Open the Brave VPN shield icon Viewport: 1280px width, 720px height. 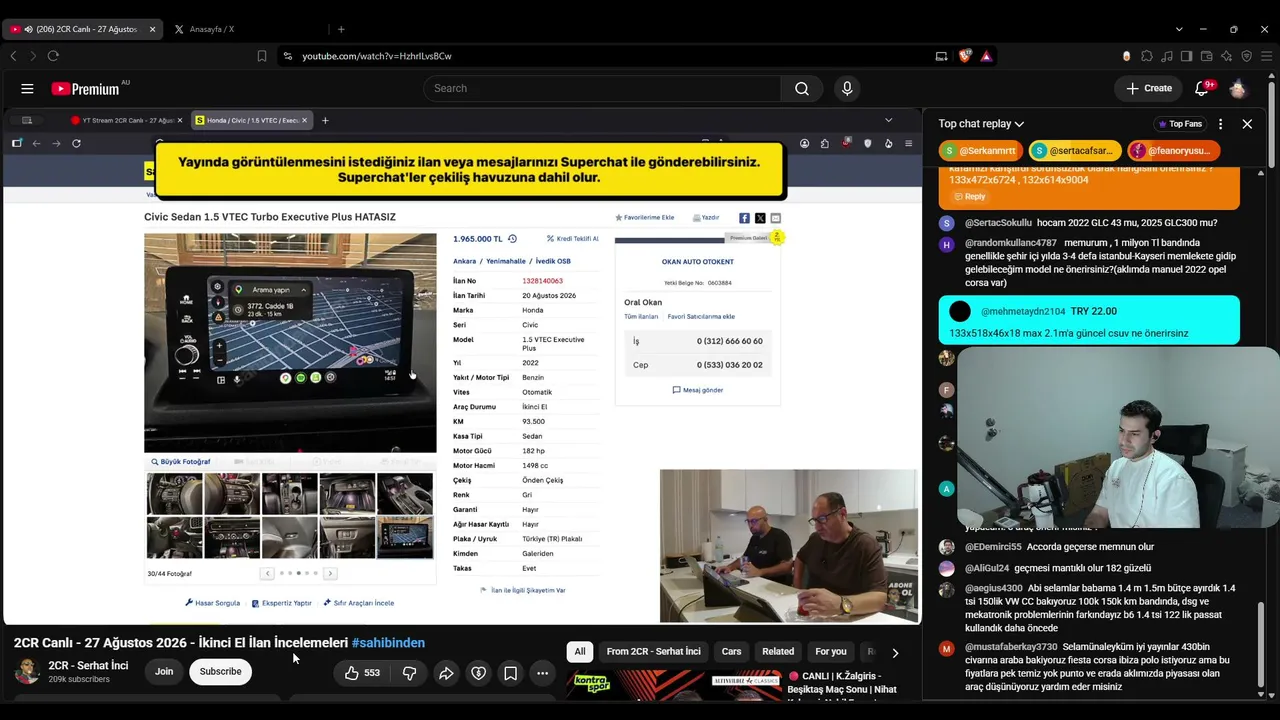pyautogui.click(x=1246, y=56)
